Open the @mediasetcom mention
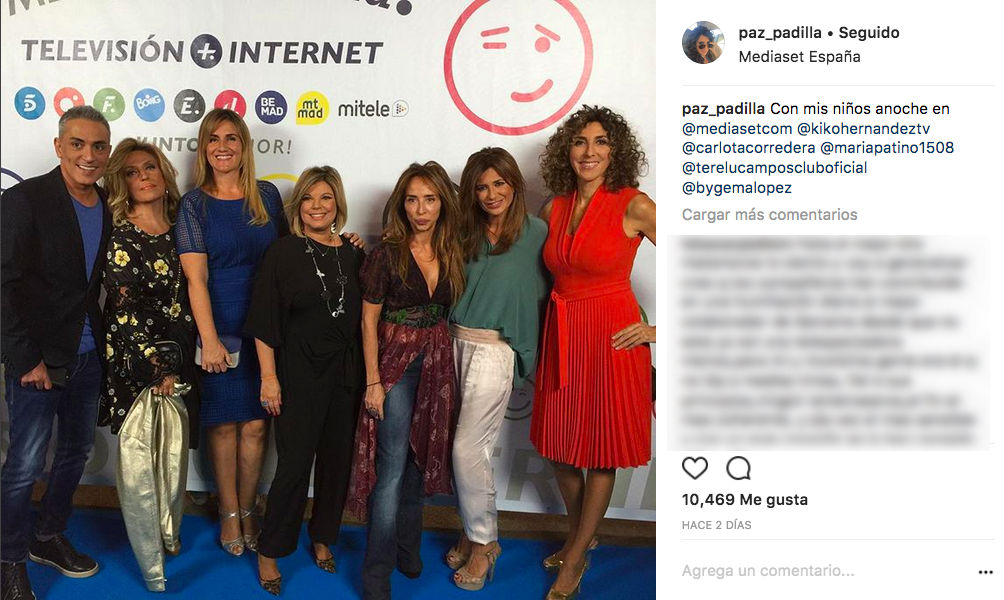 (x=737, y=129)
